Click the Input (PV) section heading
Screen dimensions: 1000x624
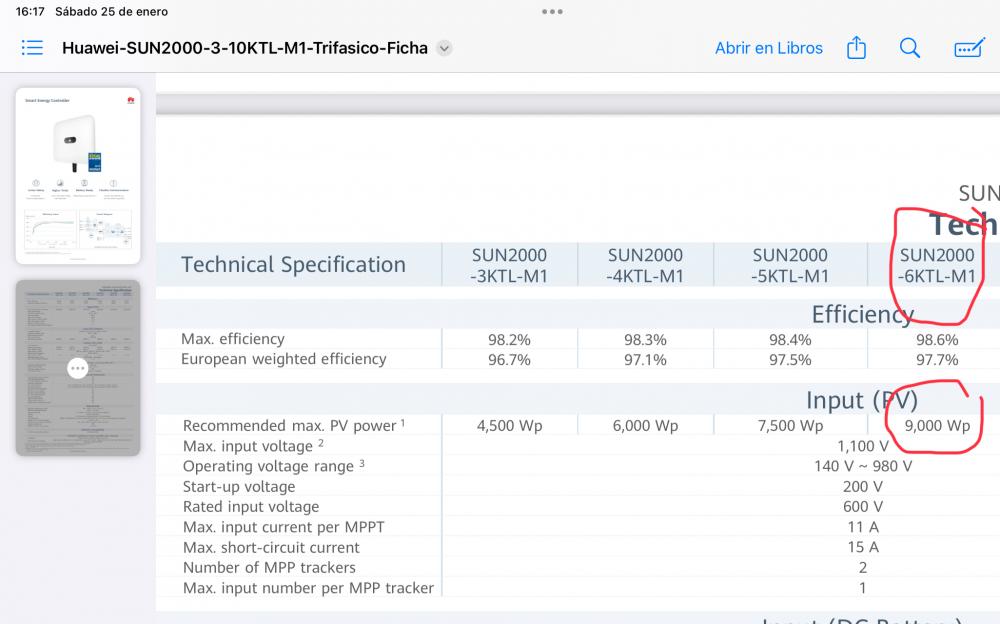(x=862, y=400)
